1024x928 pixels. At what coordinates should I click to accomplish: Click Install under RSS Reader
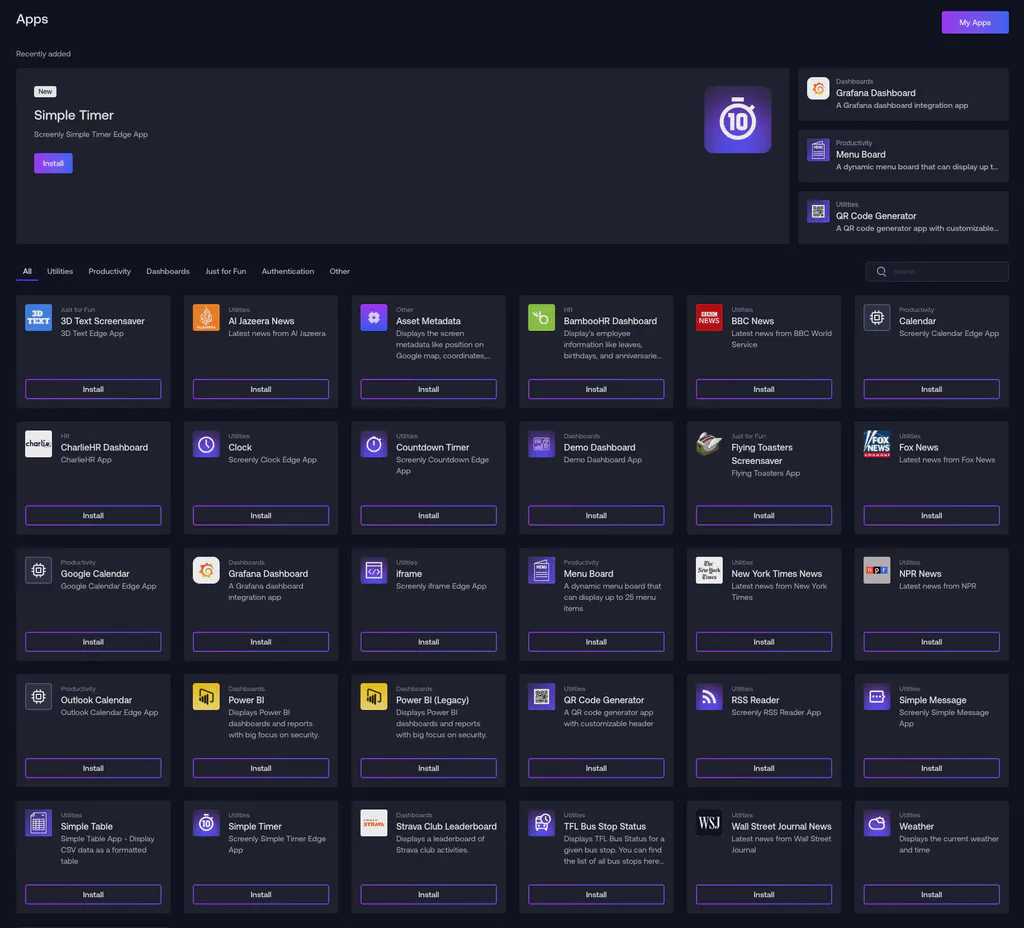[764, 768]
